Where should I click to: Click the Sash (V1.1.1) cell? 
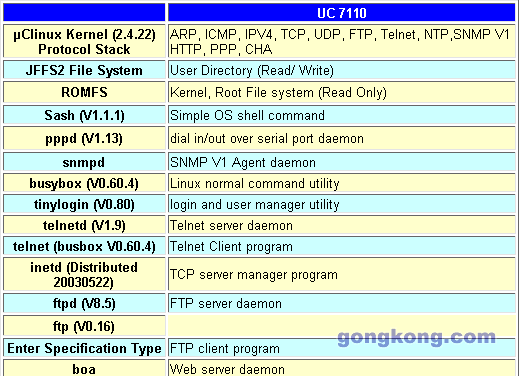[x=84, y=115]
